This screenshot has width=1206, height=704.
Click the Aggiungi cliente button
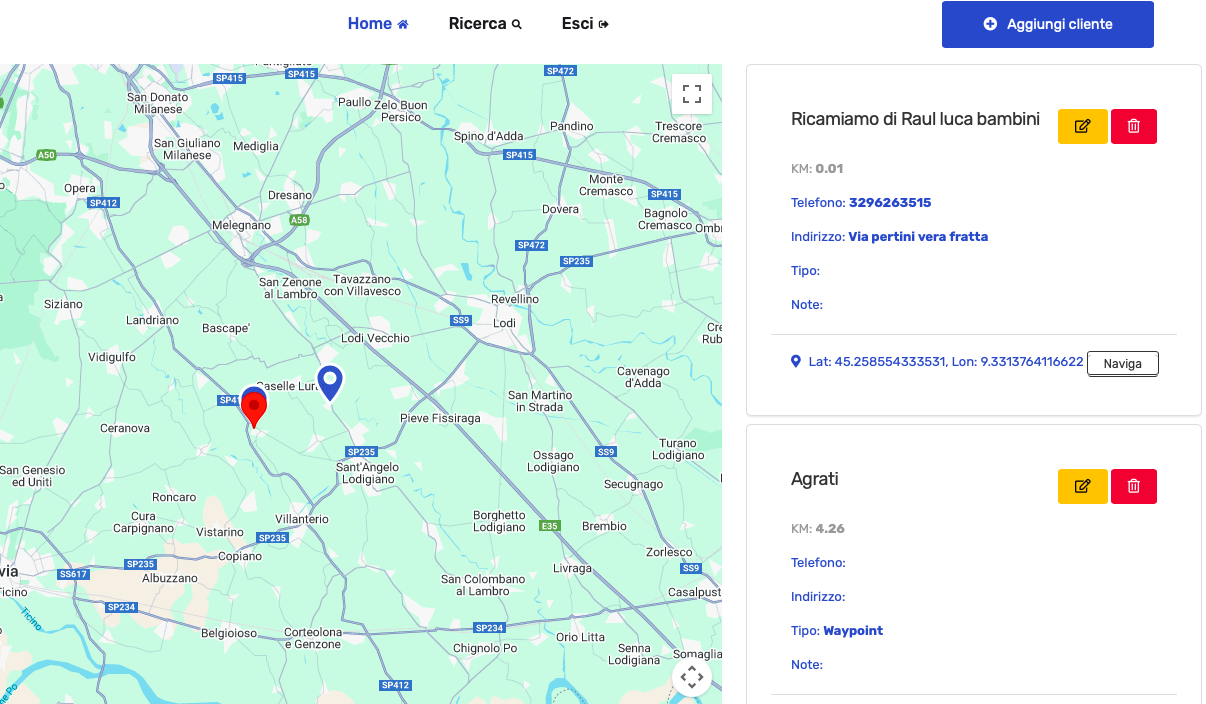tap(1048, 24)
